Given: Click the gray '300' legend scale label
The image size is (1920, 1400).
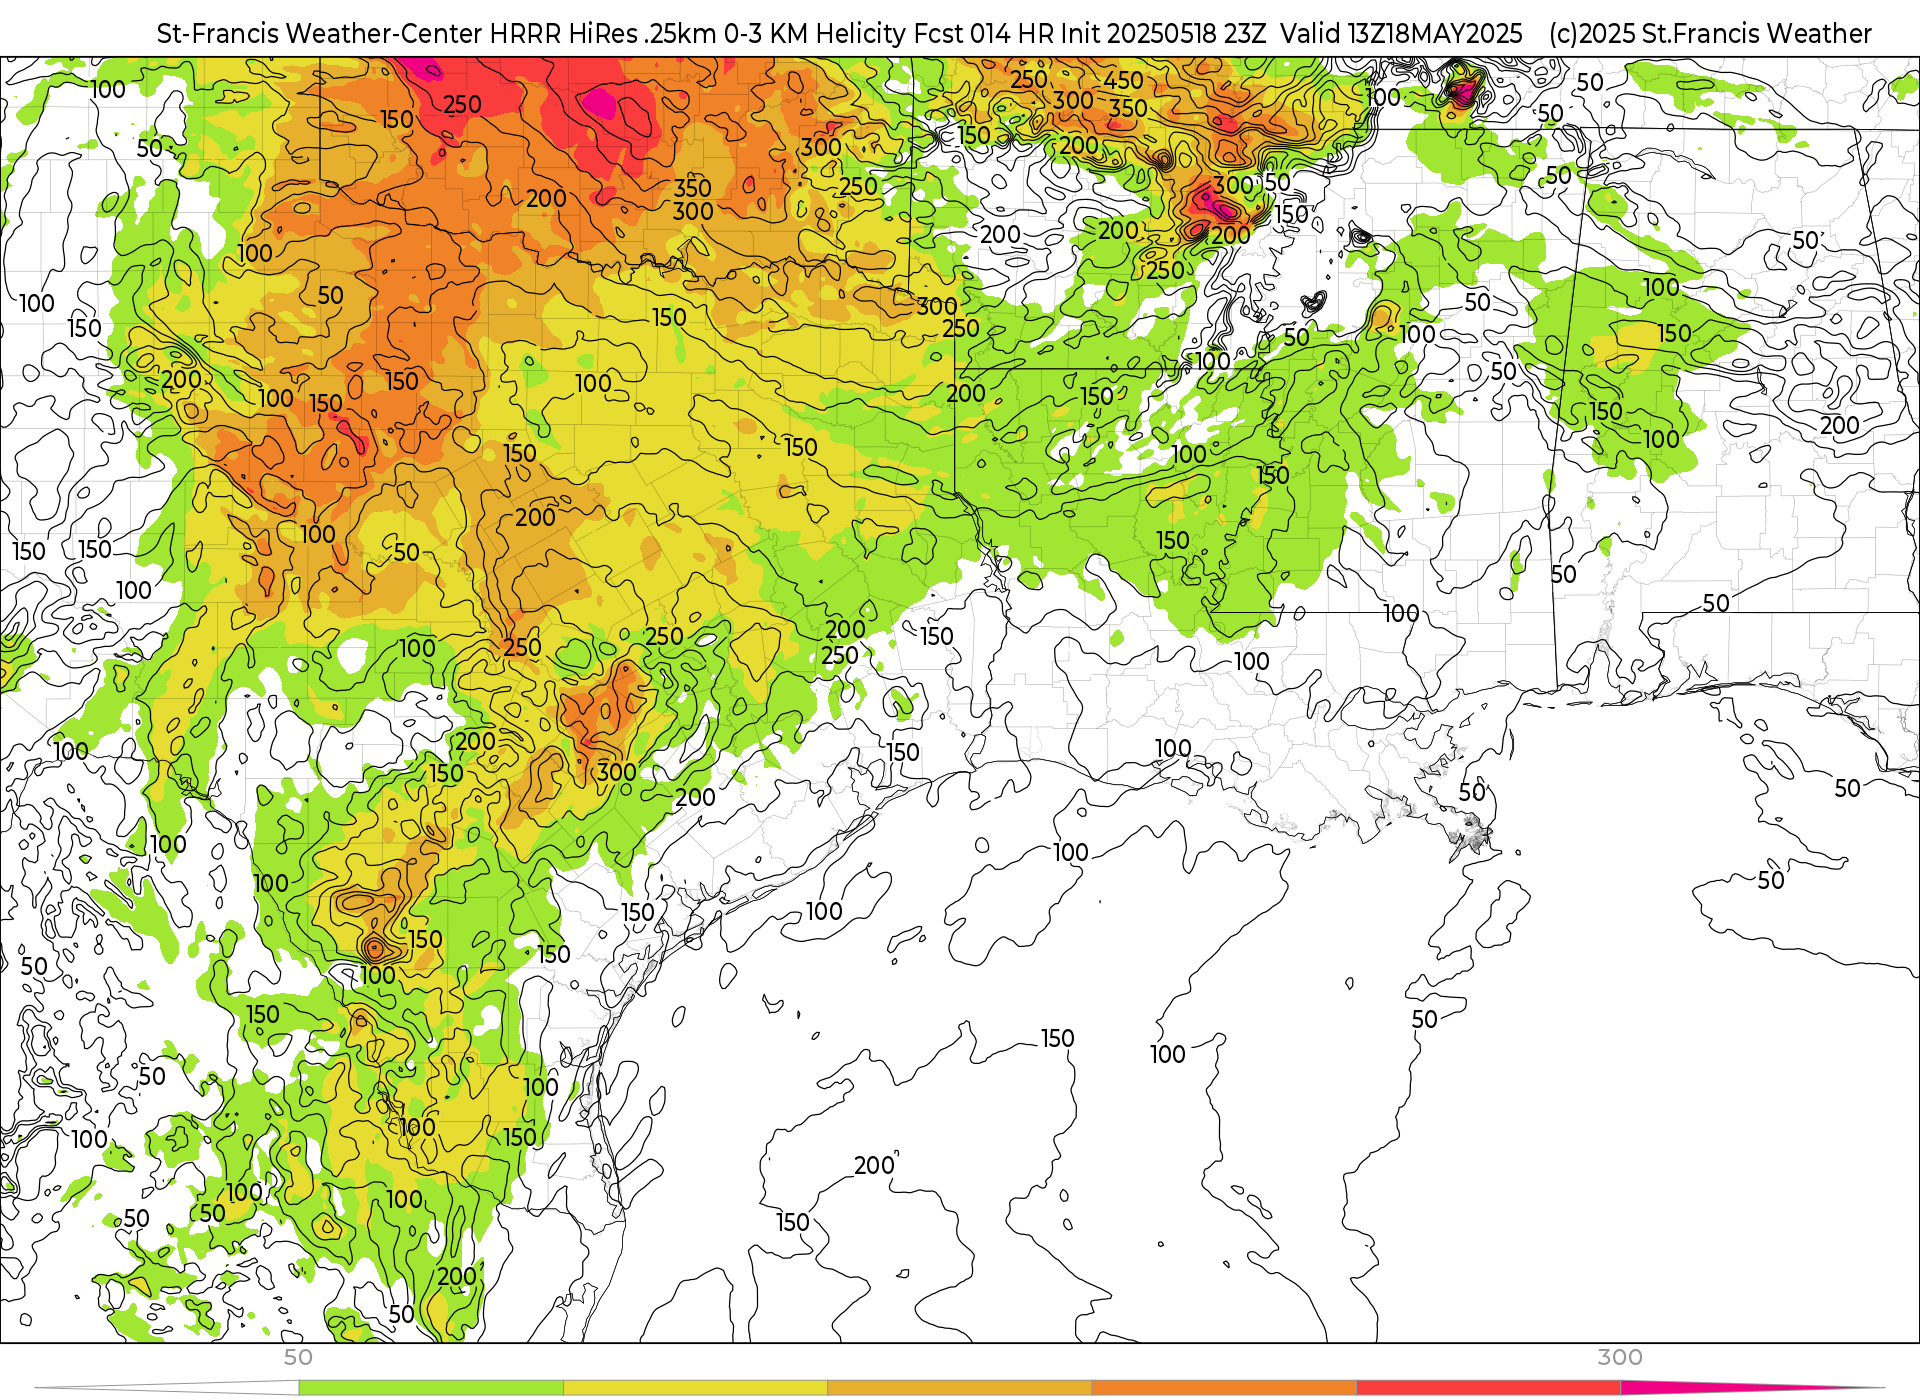Looking at the screenshot, I should click(1620, 1357).
